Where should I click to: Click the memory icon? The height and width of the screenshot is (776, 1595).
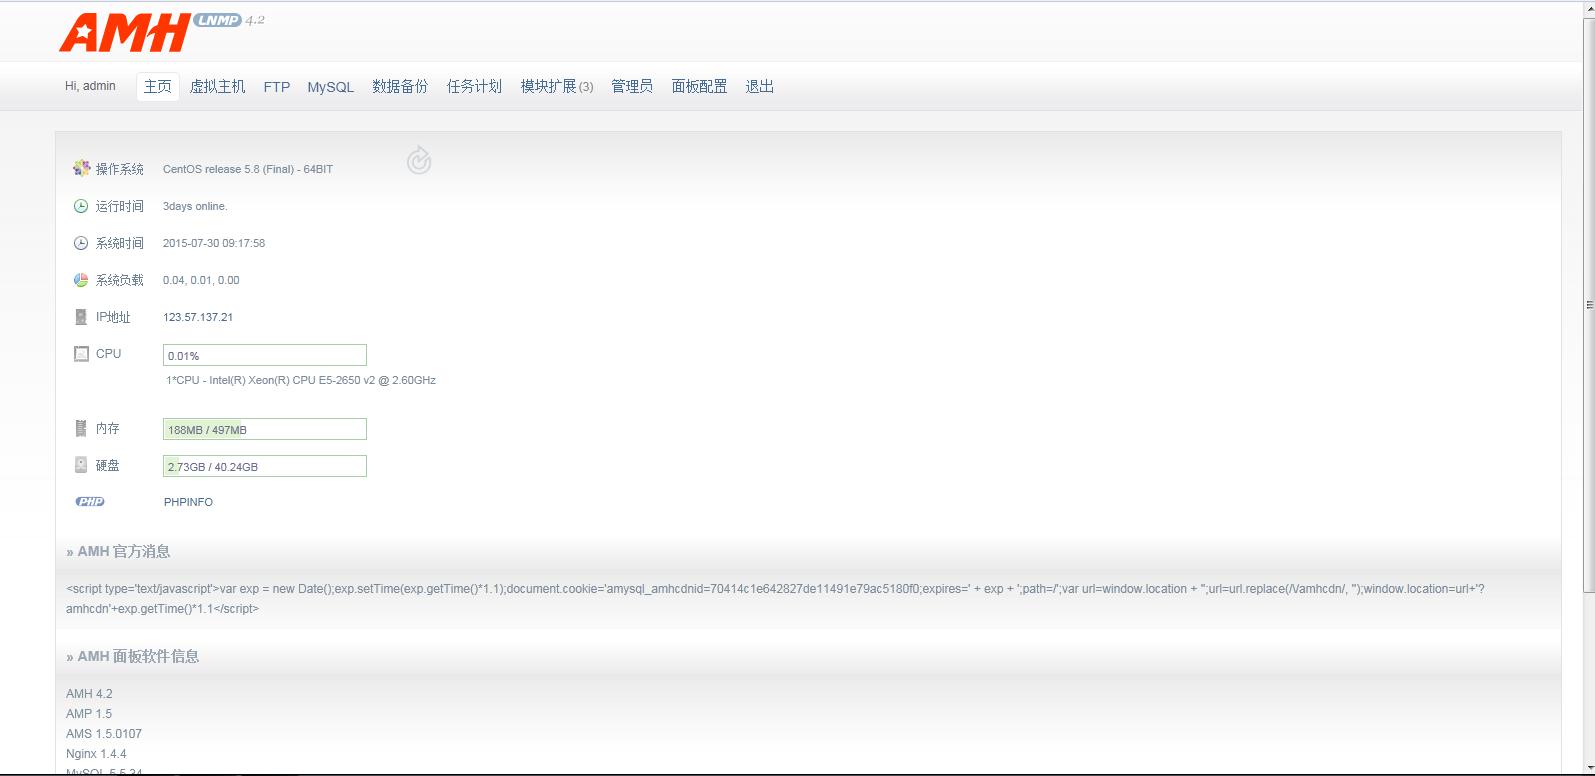(81, 428)
